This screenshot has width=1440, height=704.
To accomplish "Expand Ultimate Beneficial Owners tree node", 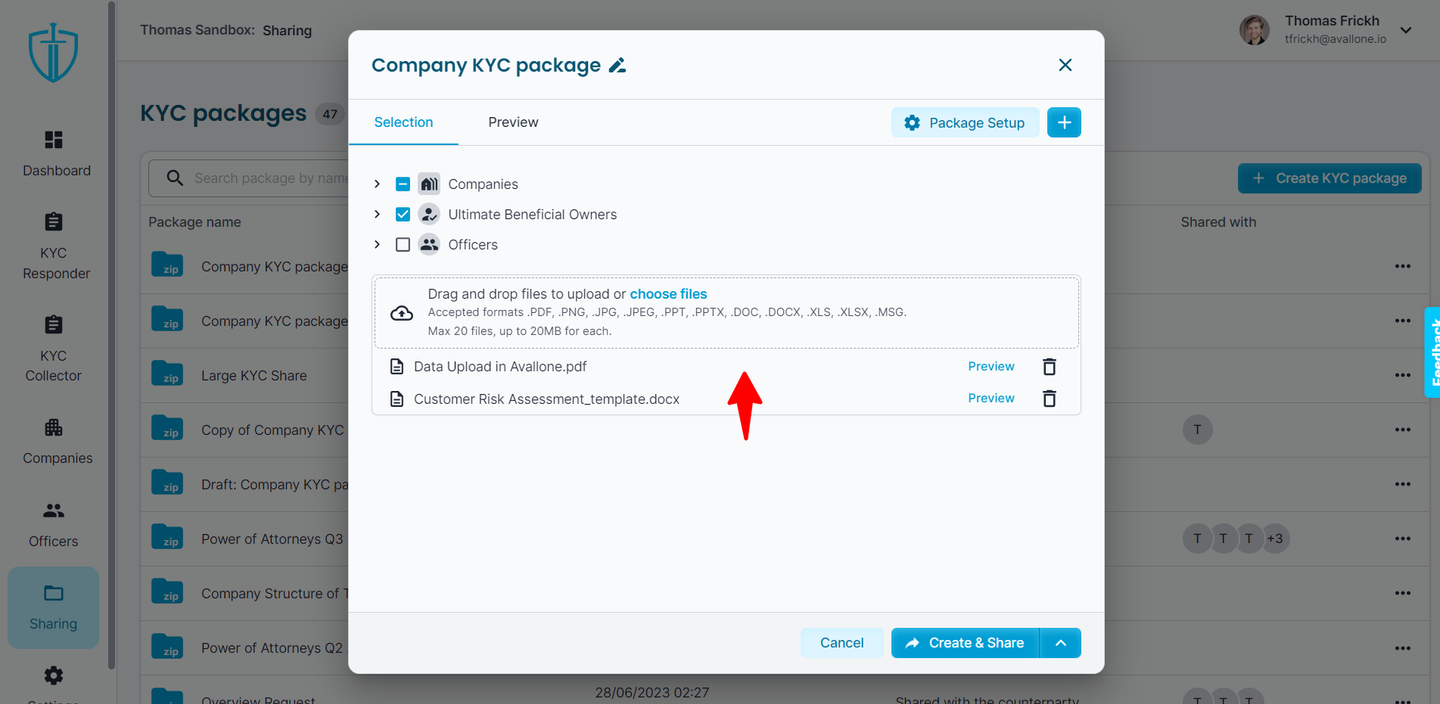I will click(377, 214).
